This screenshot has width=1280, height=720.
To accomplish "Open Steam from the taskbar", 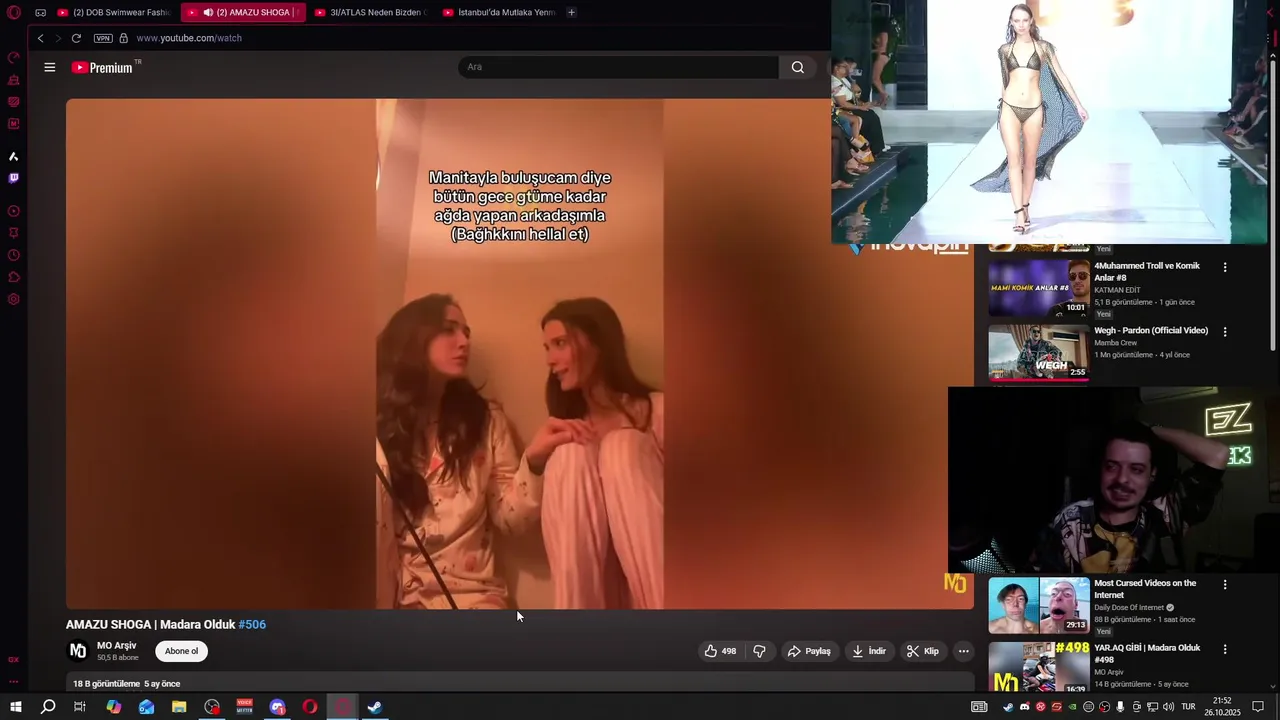I will pos(375,707).
